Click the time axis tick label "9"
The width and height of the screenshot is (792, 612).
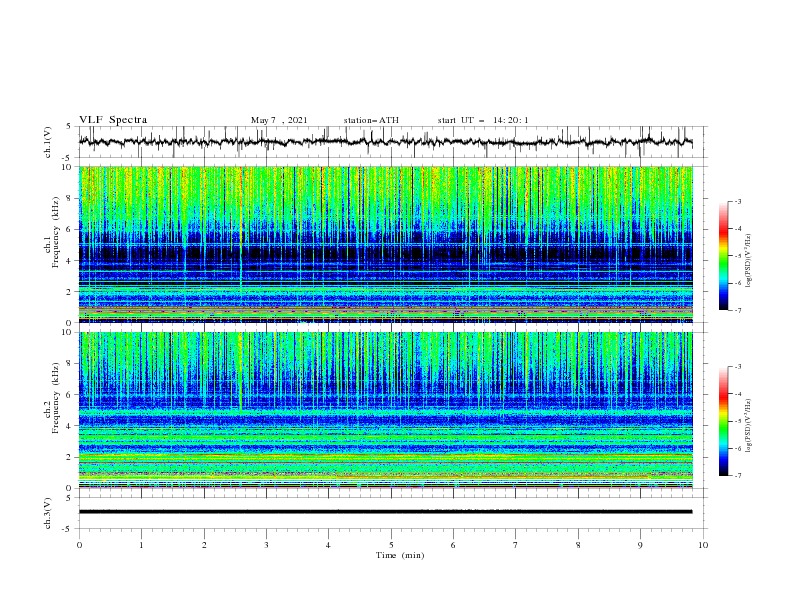point(640,545)
